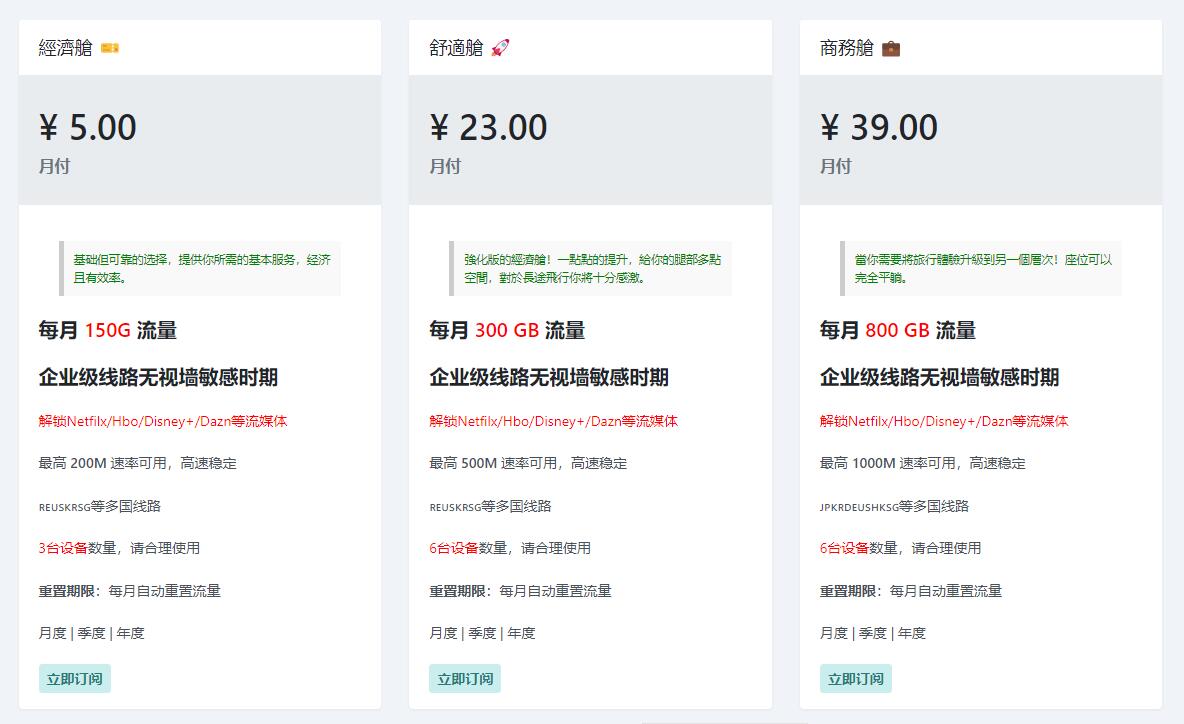Click the 3台设备 device limit text
The height and width of the screenshot is (724, 1184).
click(63, 548)
